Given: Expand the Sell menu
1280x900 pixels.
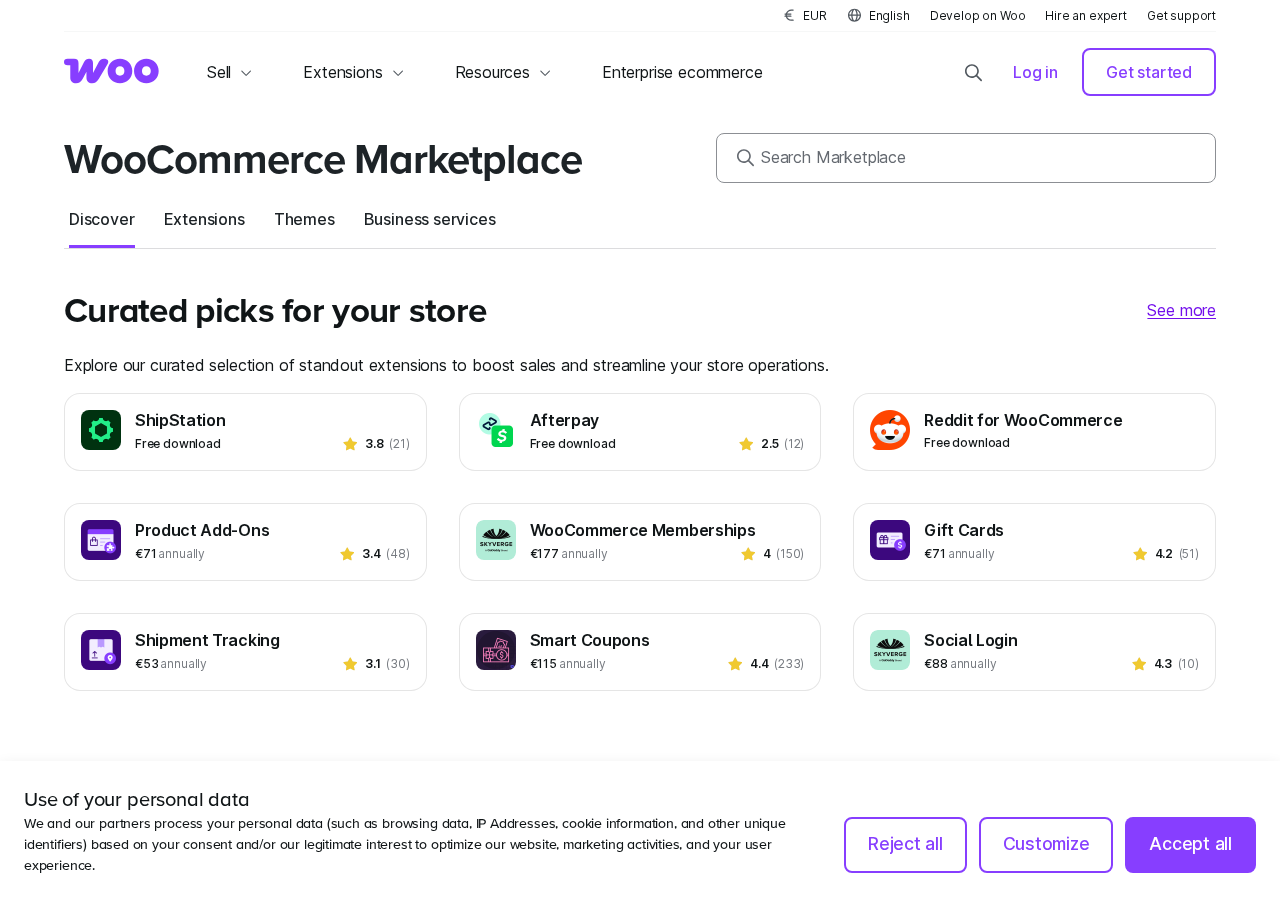Looking at the screenshot, I should (x=229, y=72).
